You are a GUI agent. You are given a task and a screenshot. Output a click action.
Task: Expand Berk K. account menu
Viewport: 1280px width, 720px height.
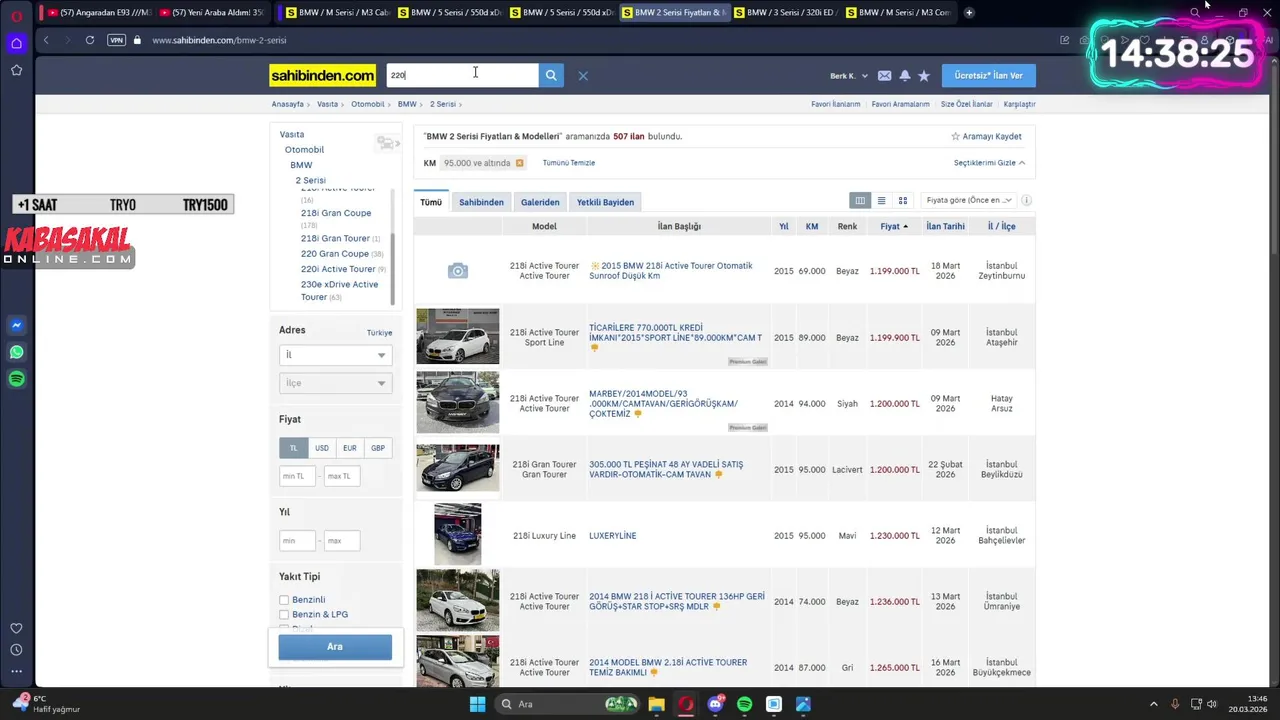849,76
